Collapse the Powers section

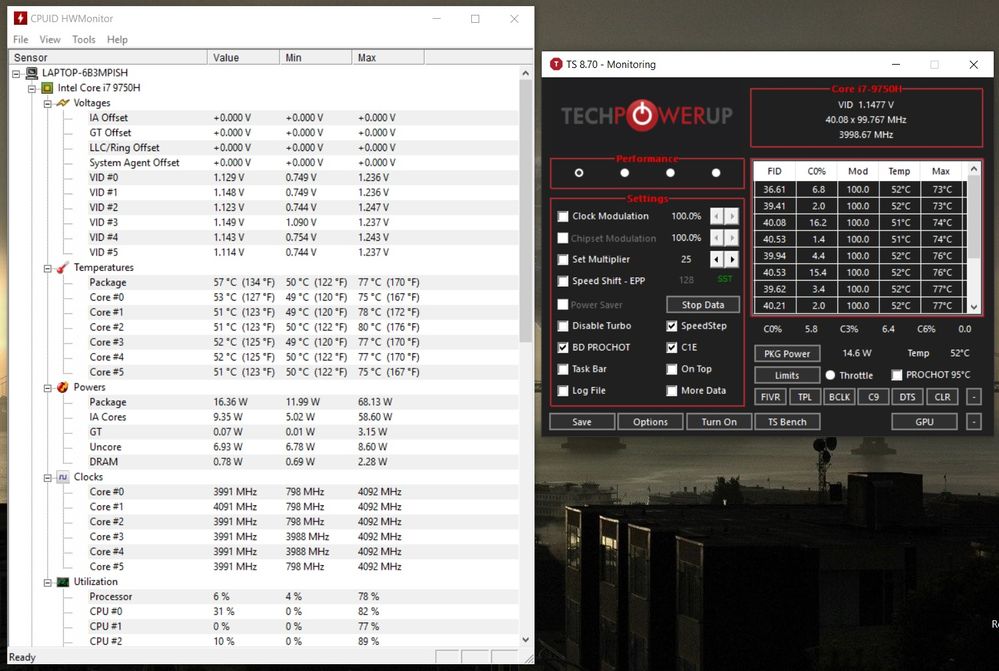pos(47,388)
